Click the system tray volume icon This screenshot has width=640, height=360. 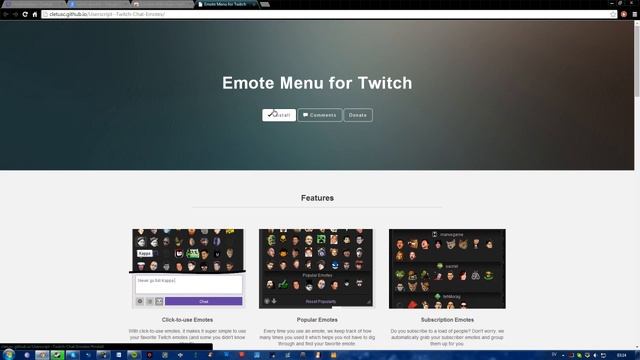[x=595, y=355]
